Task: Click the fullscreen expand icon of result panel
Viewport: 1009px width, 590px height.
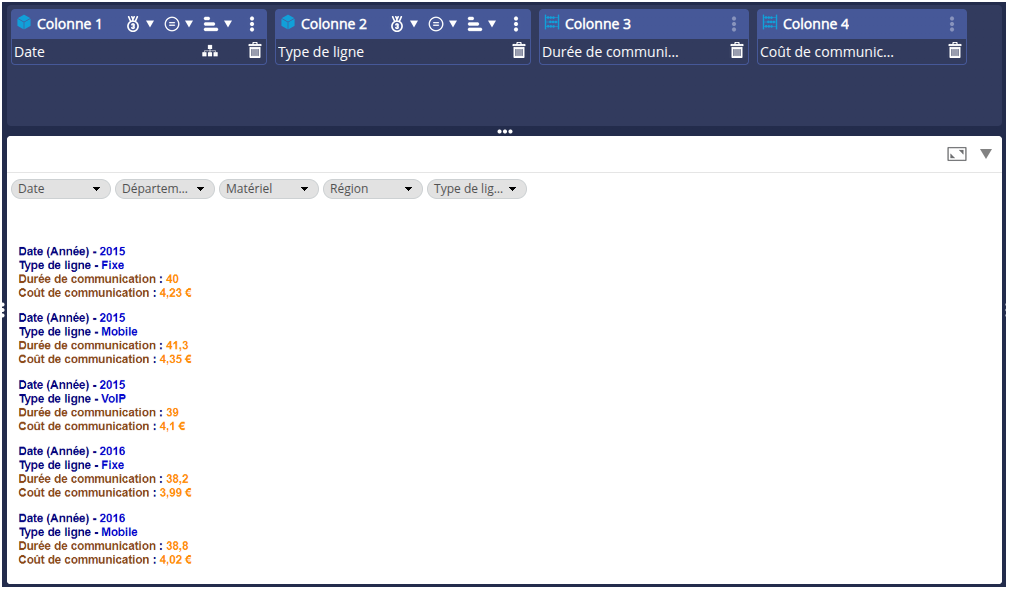Action: [957, 154]
